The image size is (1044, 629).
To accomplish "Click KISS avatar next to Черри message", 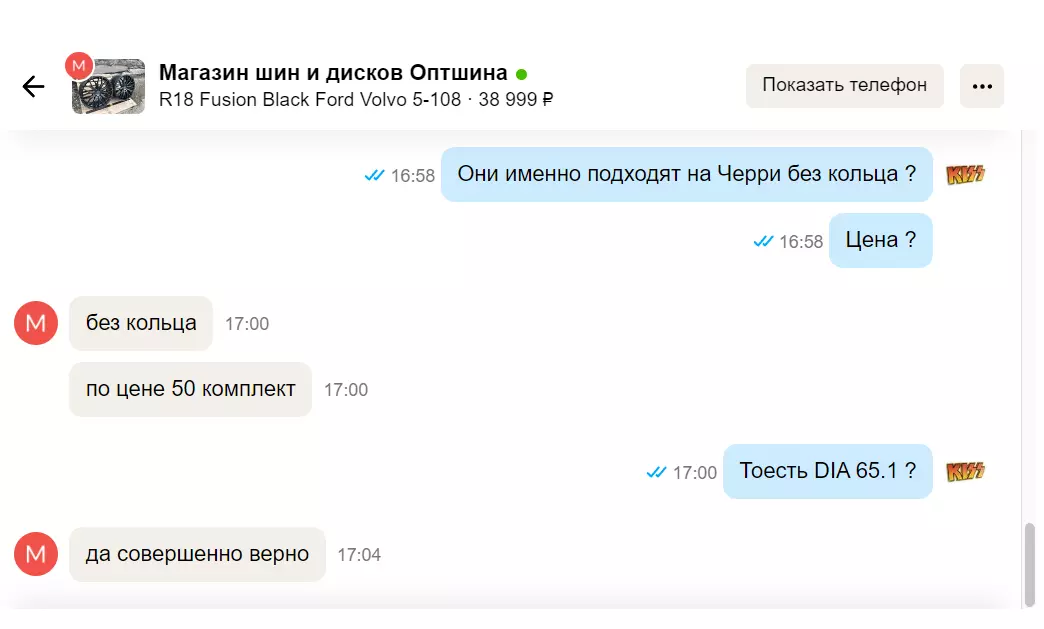I will pyautogui.click(x=965, y=174).
